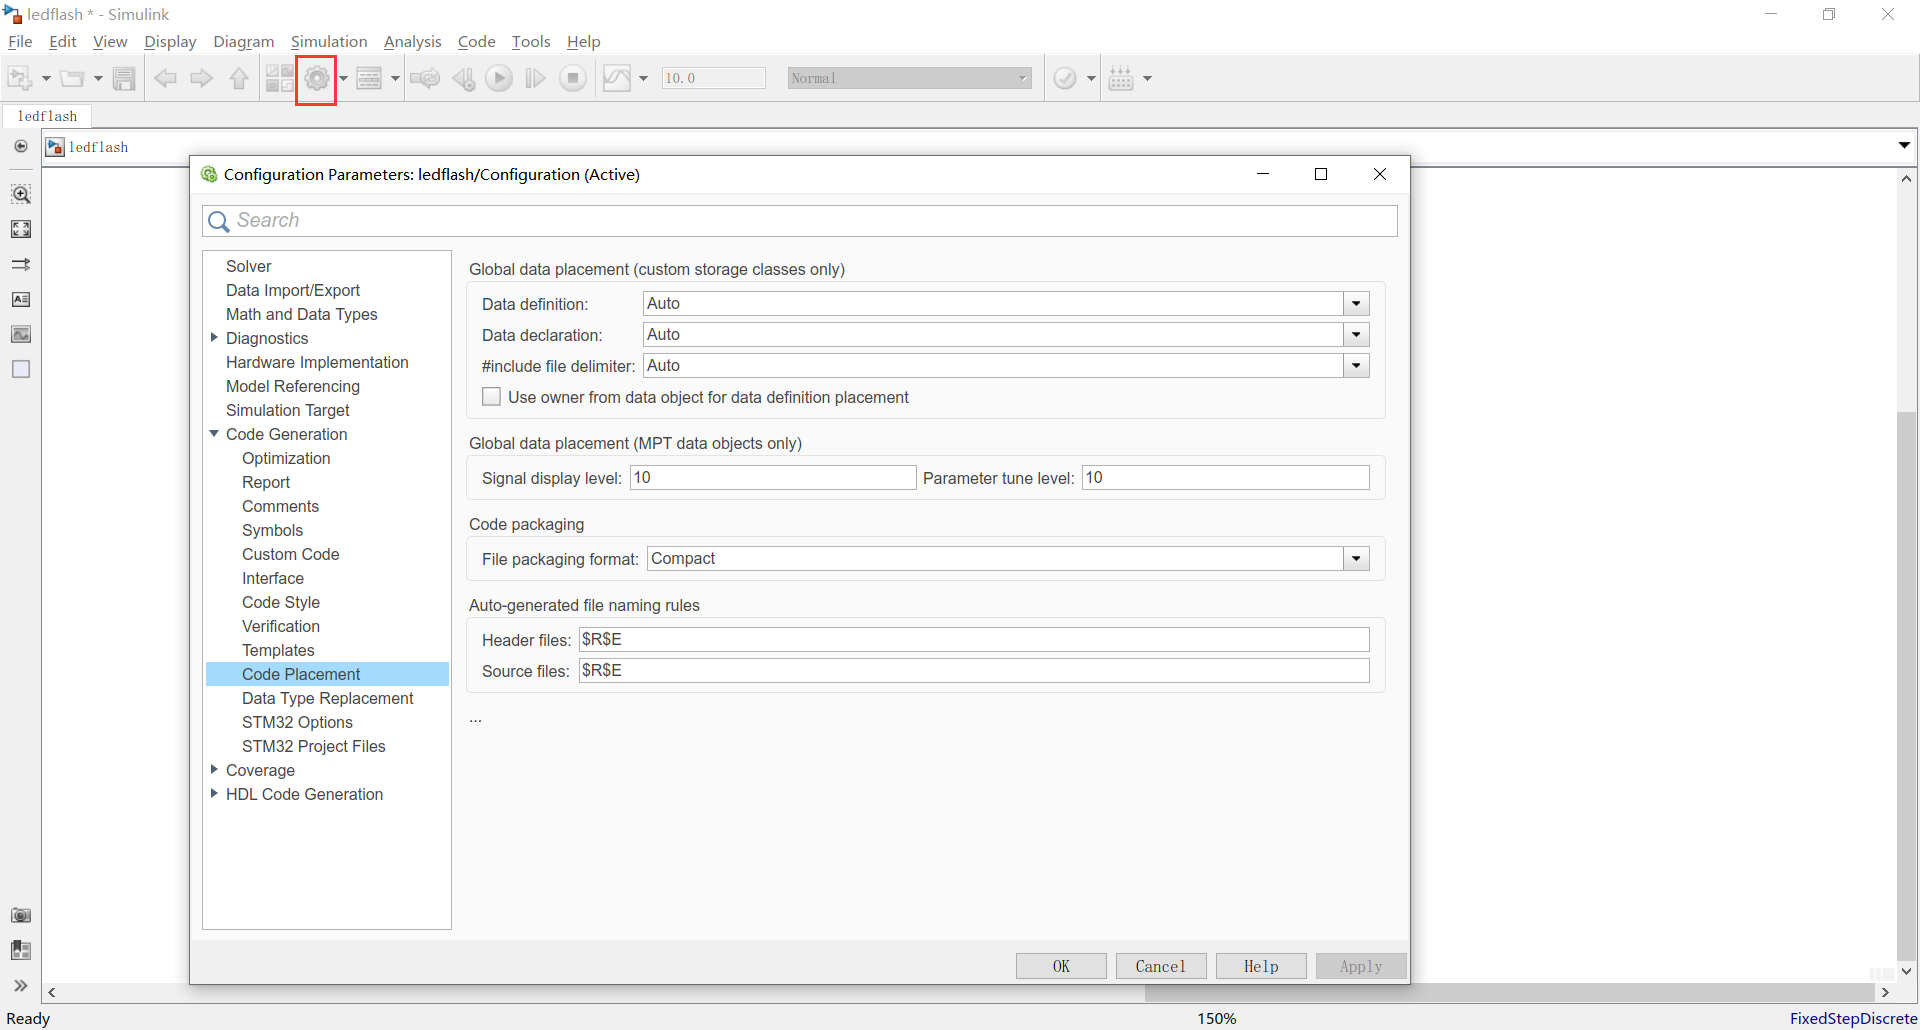Click the Build Model toolbar icon
This screenshot has height=1030, width=1920.
pos(1122,78)
